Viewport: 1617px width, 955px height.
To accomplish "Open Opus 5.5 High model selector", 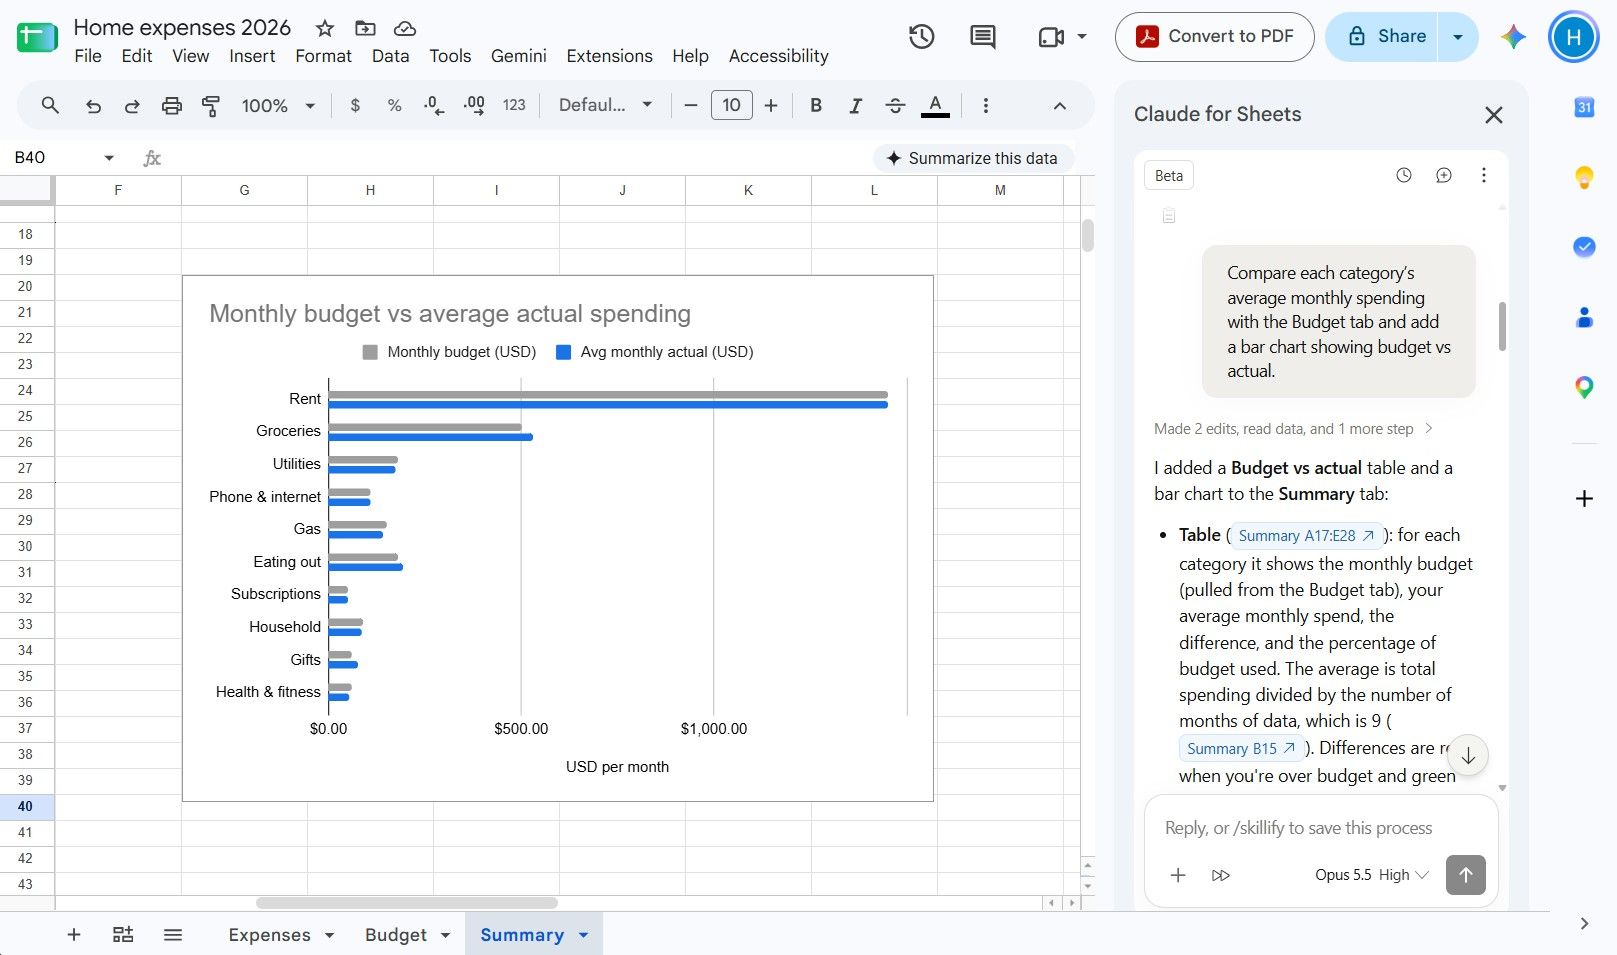I will coord(1371,875).
